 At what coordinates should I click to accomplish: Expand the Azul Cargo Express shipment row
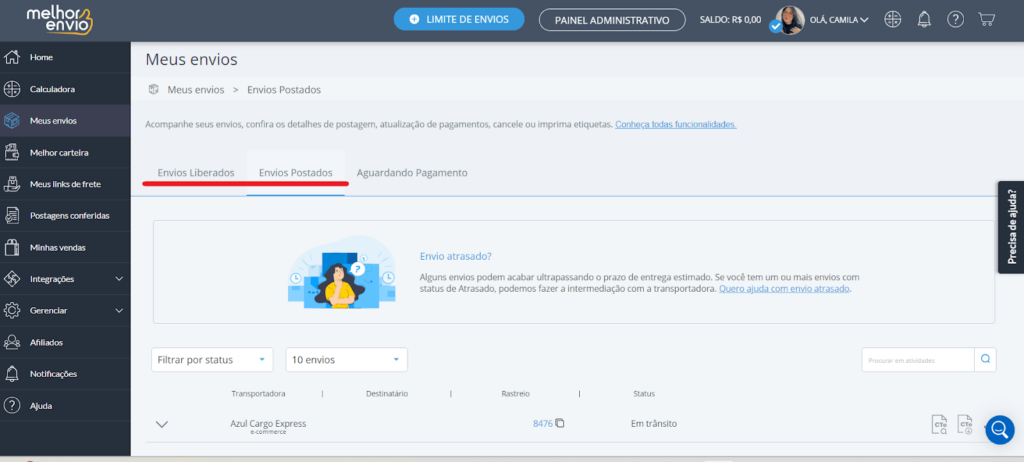pyautogui.click(x=162, y=424)
